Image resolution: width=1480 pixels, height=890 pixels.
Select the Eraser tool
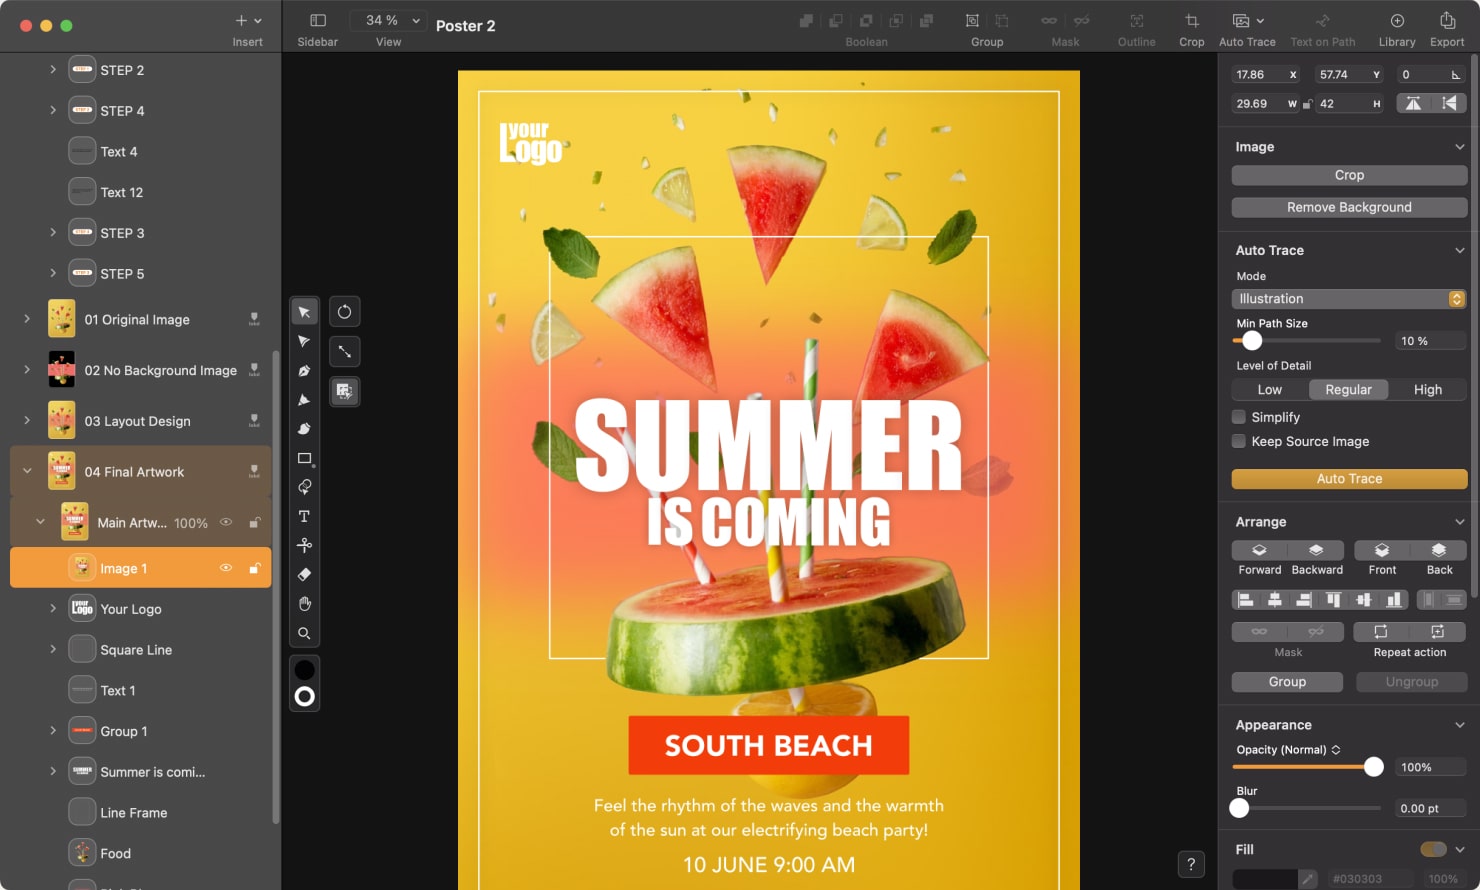tap(304, 574)
